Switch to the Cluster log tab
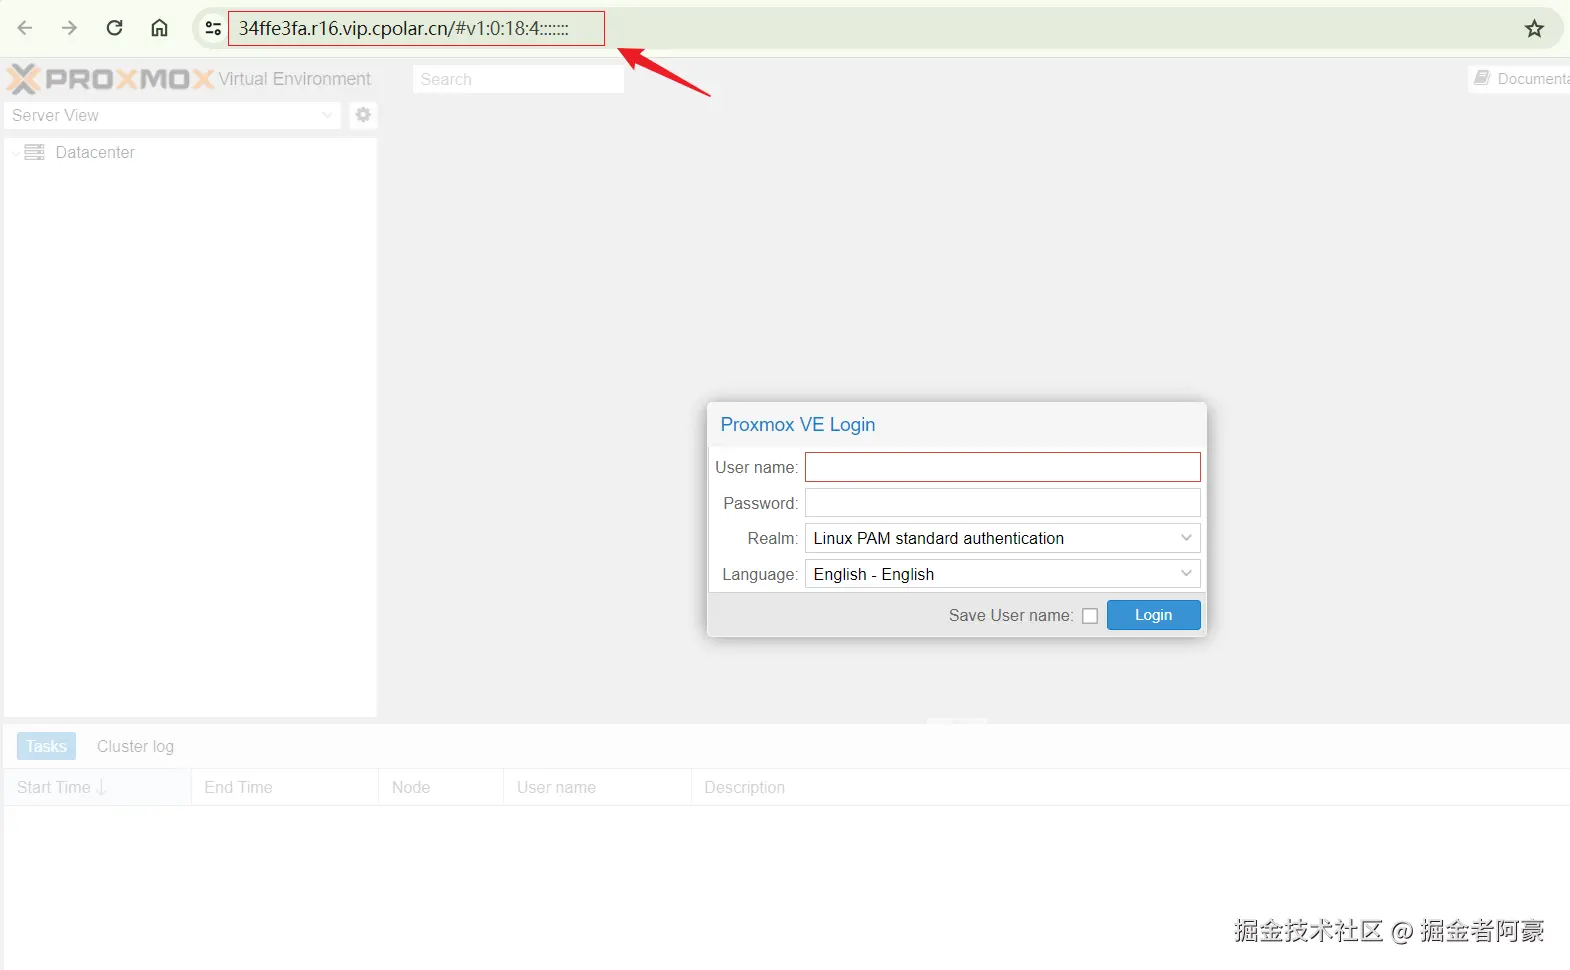This screenshot has height=970, width=1570. click(135, 746)
